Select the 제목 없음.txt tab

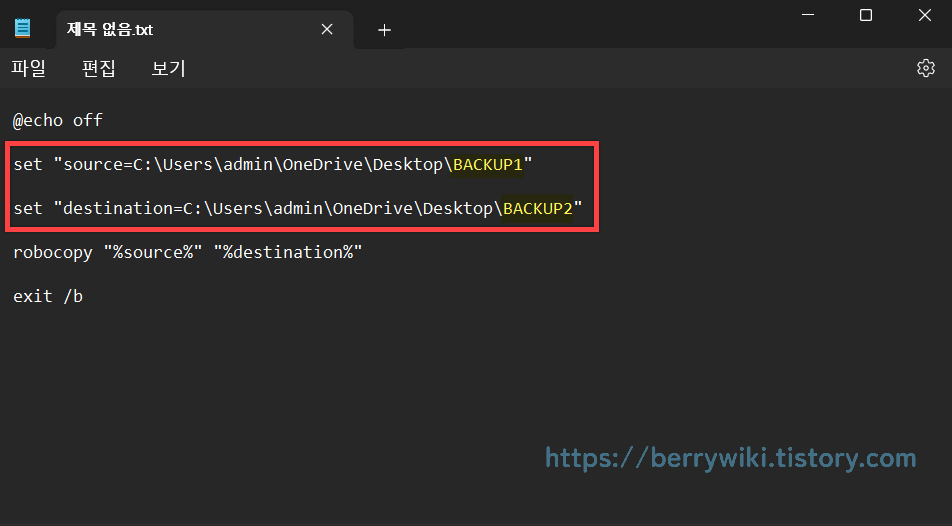point(204,30)
